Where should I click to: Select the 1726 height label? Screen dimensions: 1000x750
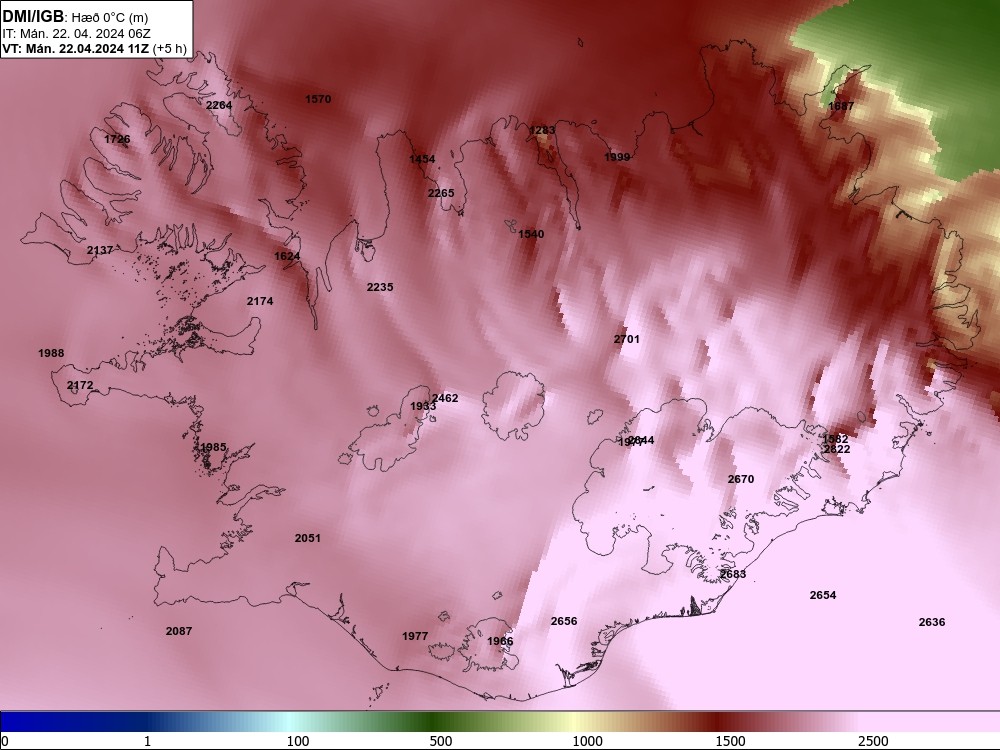117,139
